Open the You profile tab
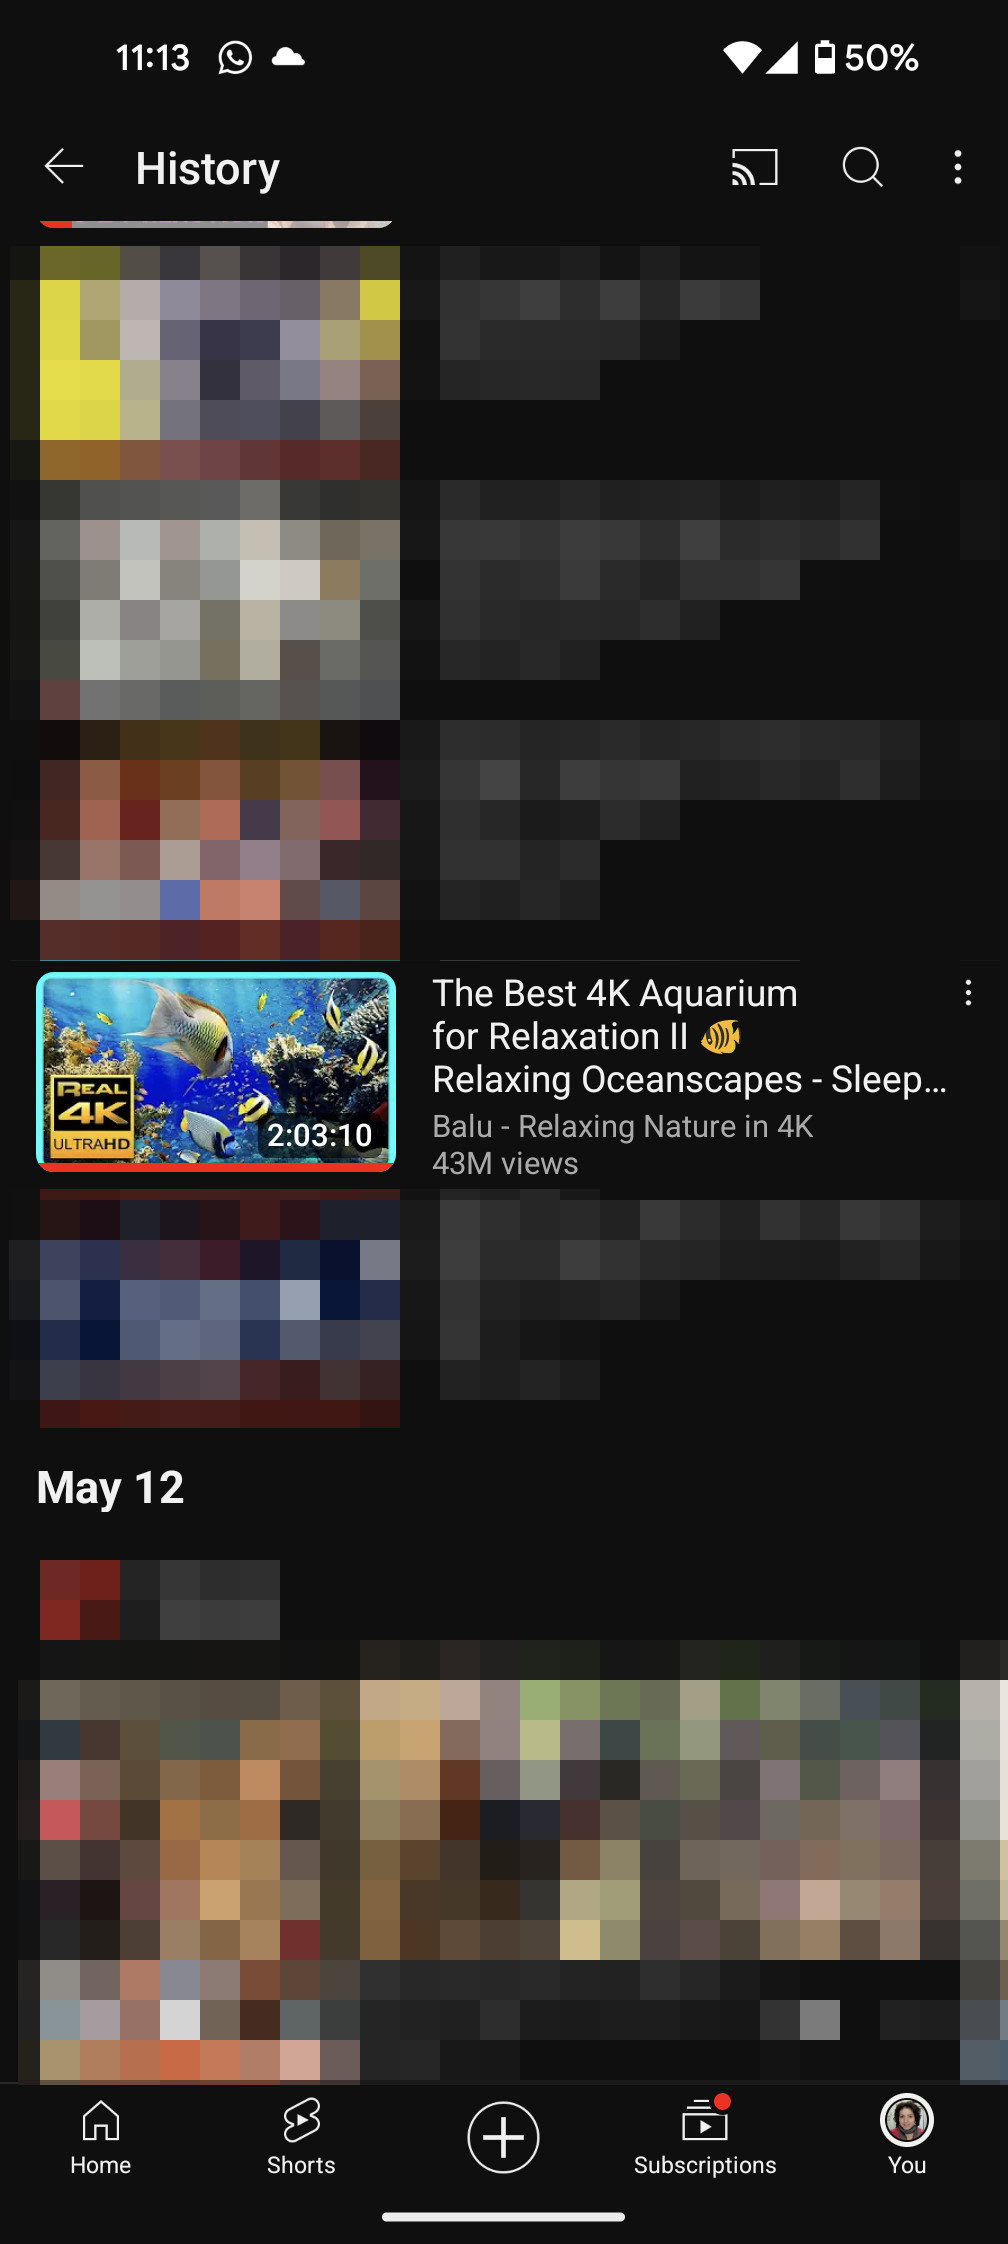The width and height of the screenshot is (1008, 2244). 907,2137
